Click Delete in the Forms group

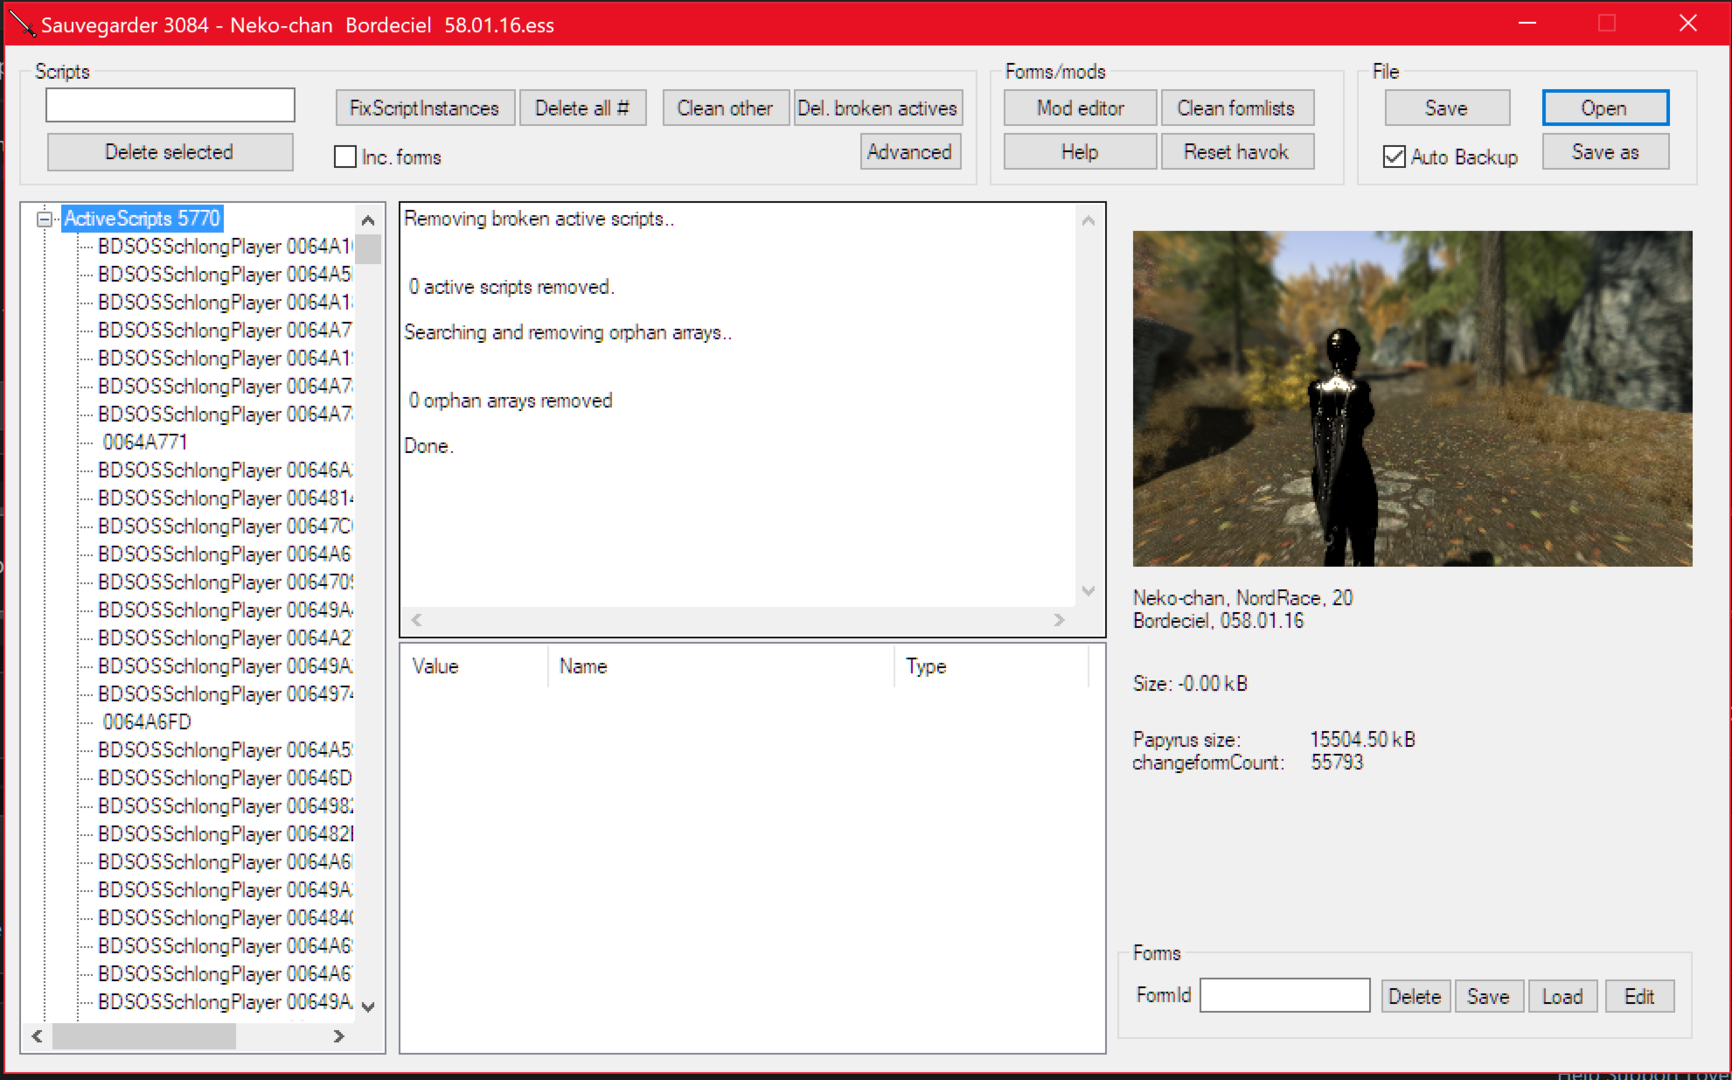click(1415, 996)
